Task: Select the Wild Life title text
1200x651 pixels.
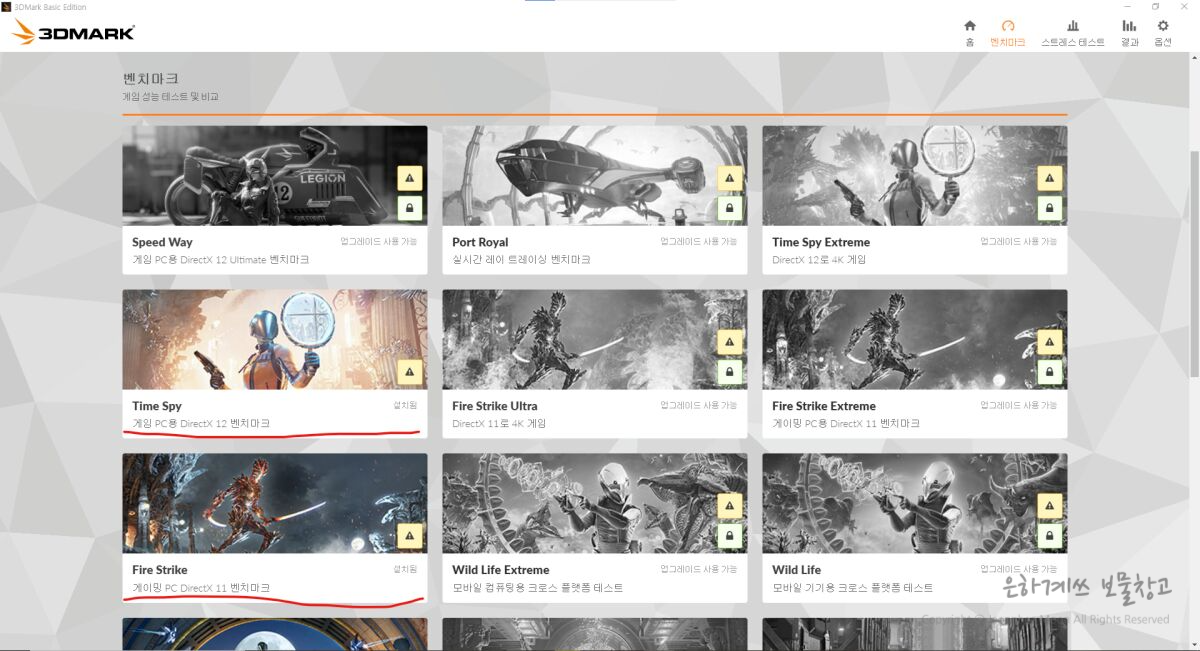Action: click(x=797, y=570)
